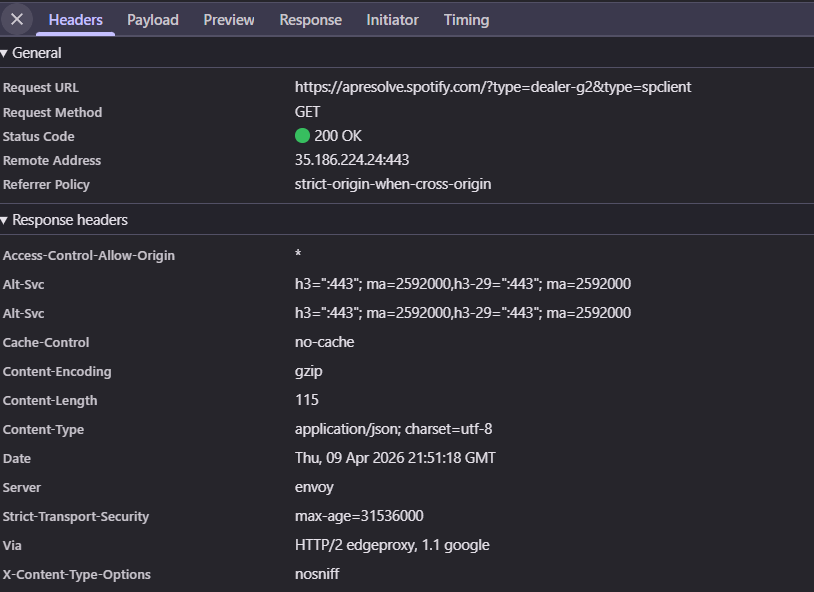814x592 pixels.
Task: Close the network request details panel
Action: (x=15, y=19)
